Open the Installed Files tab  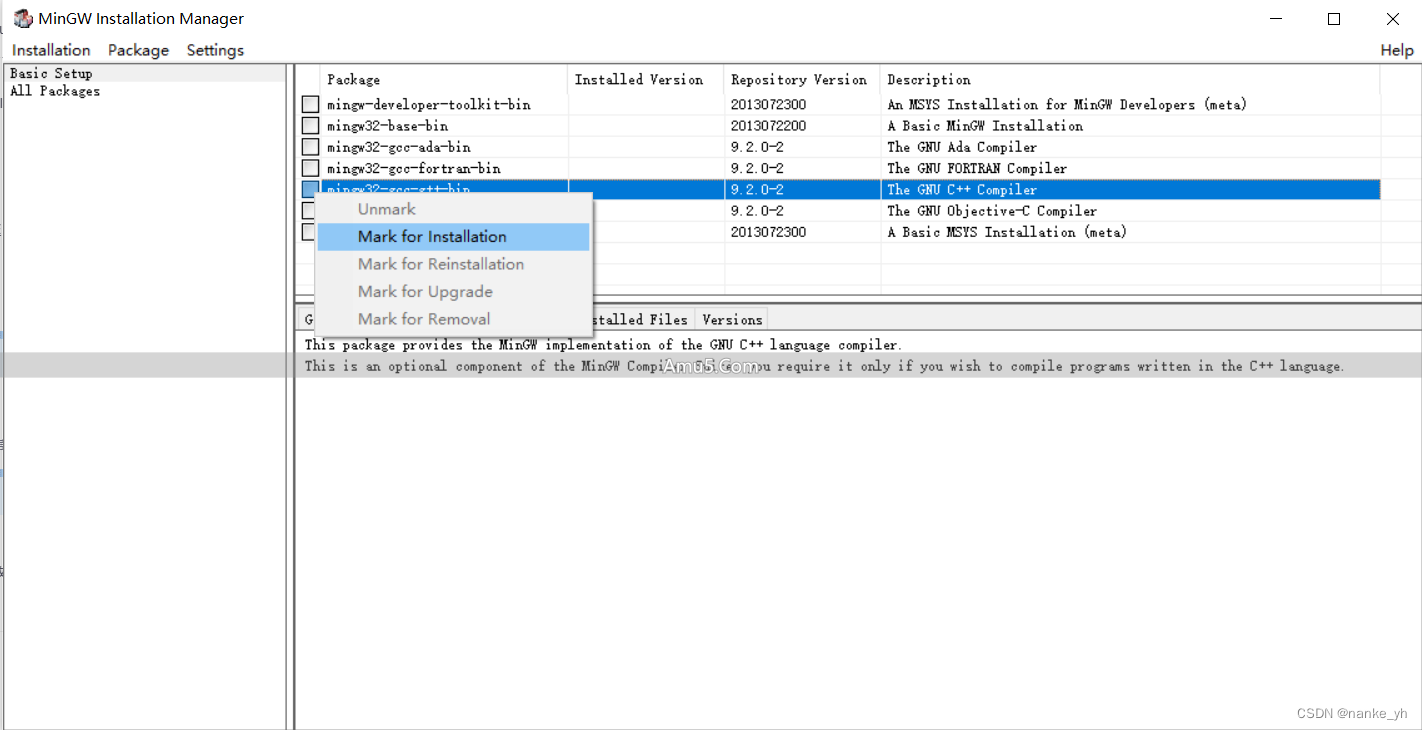[640, 319]
